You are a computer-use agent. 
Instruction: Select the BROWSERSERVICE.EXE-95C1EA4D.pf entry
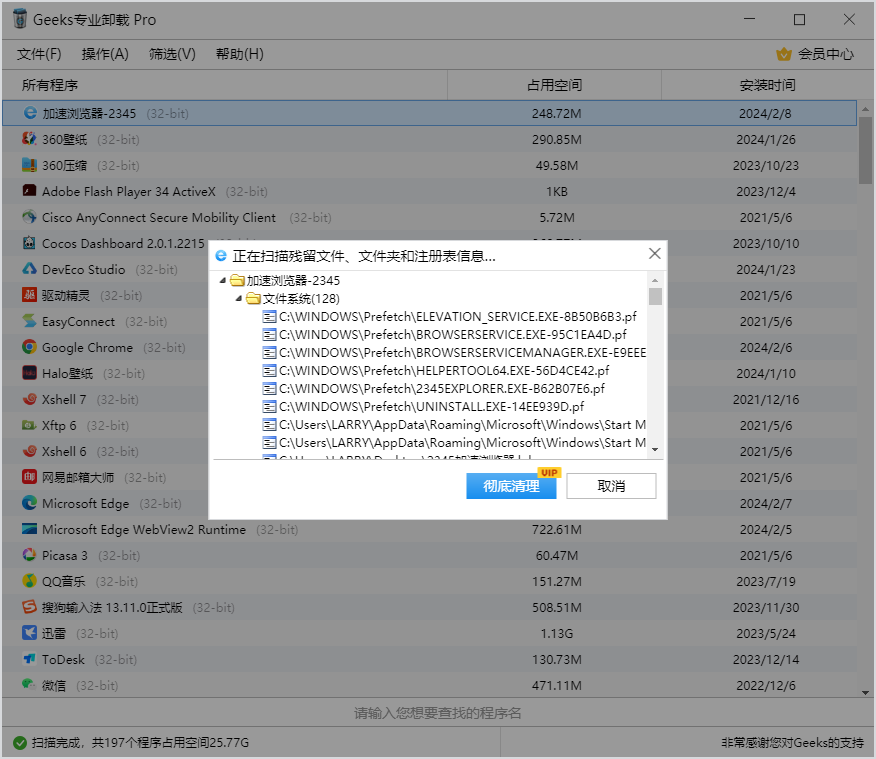click(x=445, y=335)
